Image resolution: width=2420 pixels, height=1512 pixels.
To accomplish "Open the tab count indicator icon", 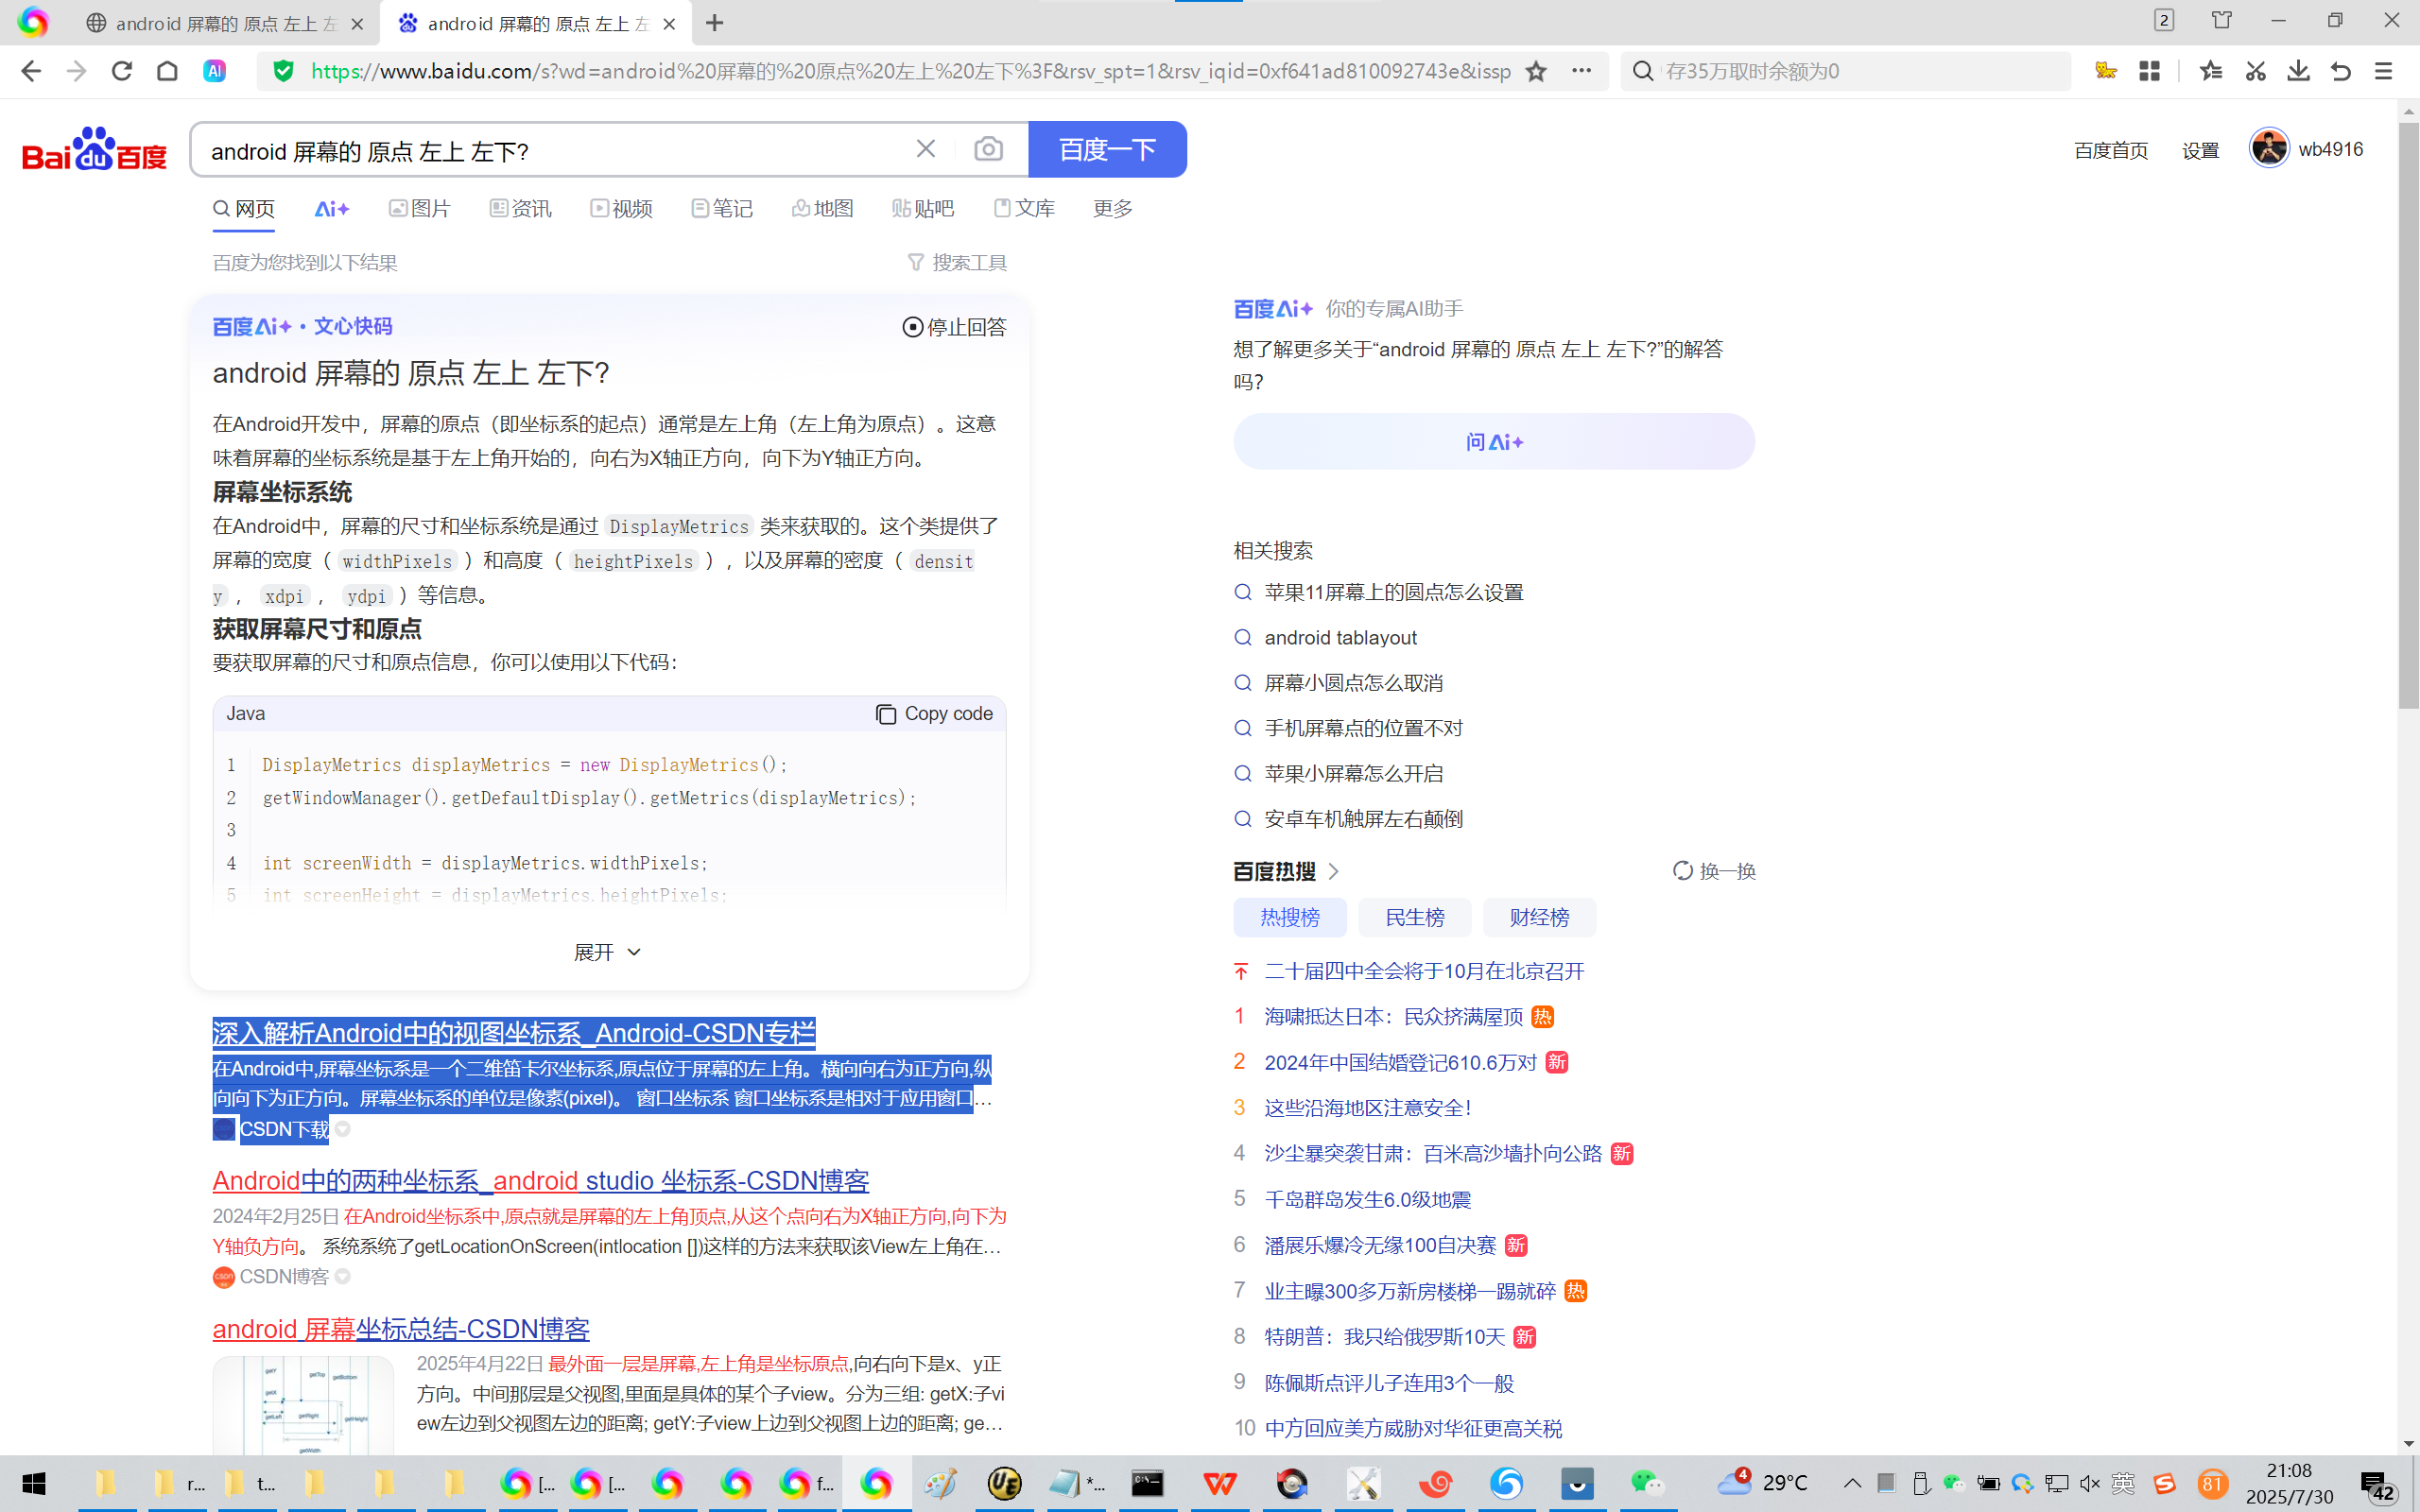I will 2164,21.
